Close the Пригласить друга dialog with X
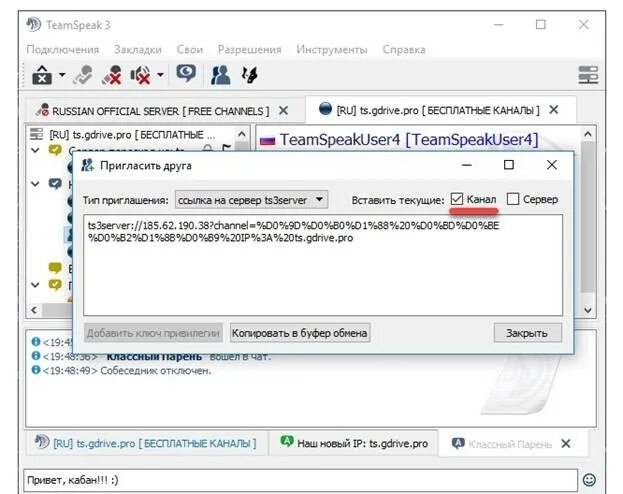The width and height of the screenshot is (623, 494). pos(552,165)
